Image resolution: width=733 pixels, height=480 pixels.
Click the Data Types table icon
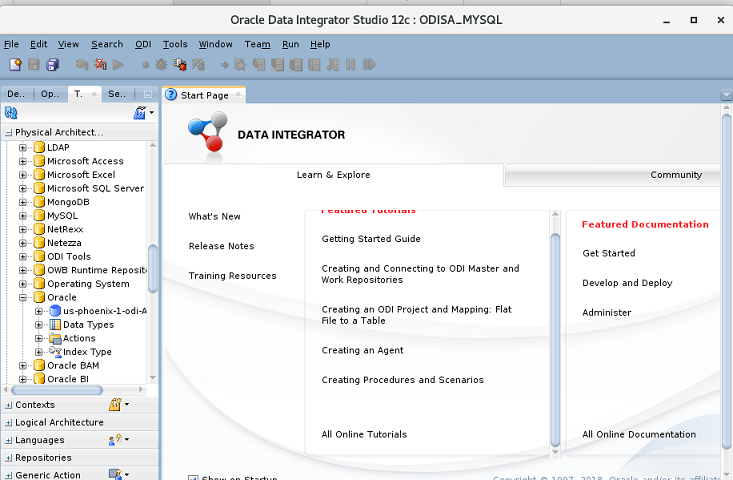point(55,324)
